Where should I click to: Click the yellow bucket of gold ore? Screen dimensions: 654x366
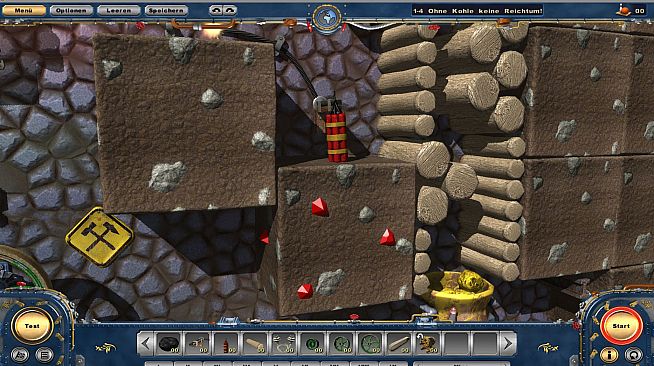(x=460, y=295)
